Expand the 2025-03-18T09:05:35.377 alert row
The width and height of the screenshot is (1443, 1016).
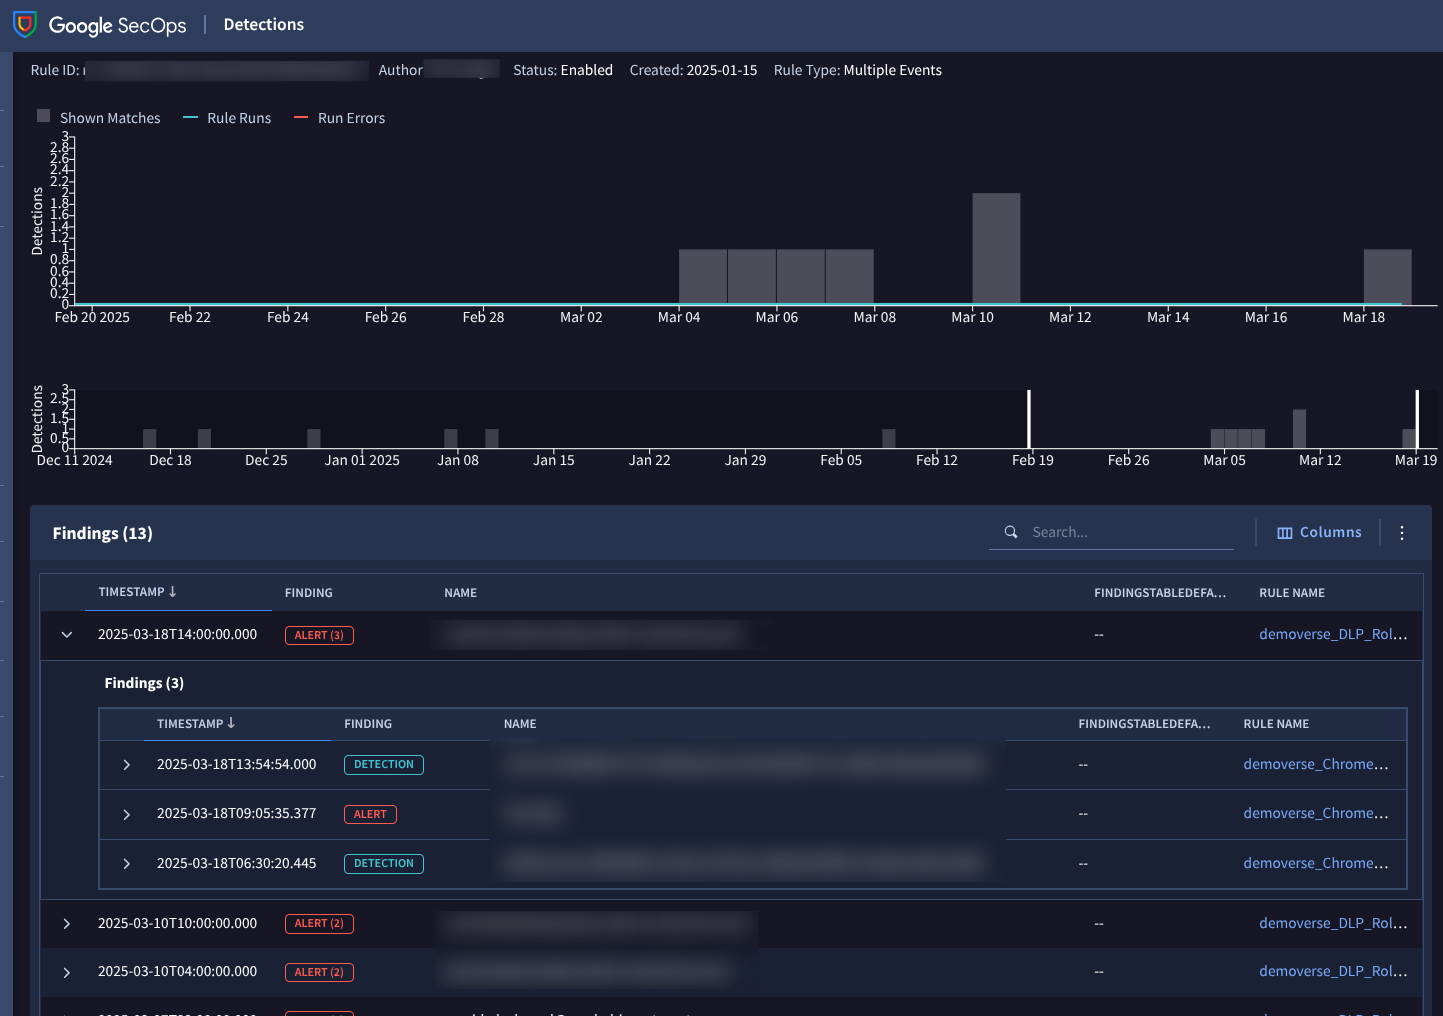127,814
